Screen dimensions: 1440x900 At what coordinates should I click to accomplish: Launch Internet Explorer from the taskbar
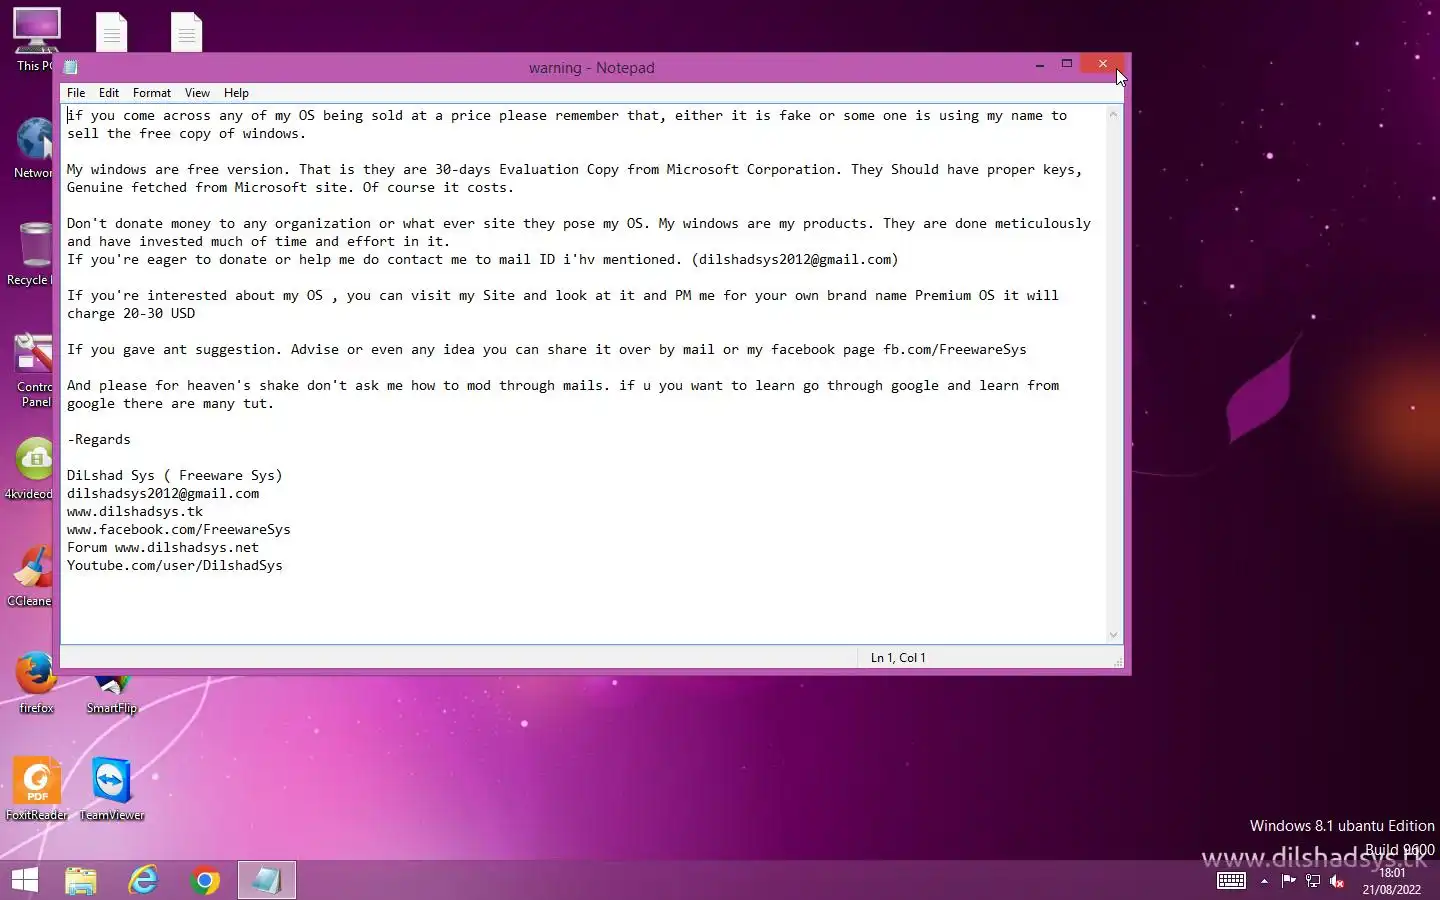[x=143, y=880]
